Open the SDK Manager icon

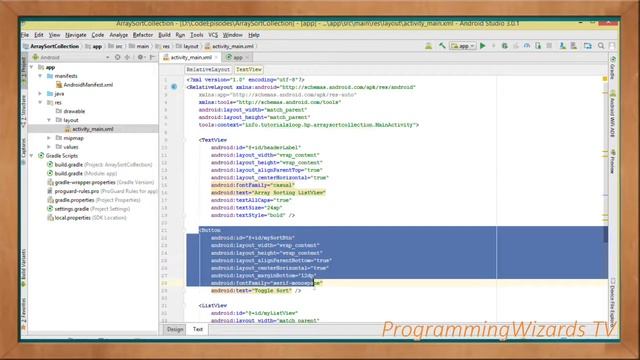tap(562, 46)
